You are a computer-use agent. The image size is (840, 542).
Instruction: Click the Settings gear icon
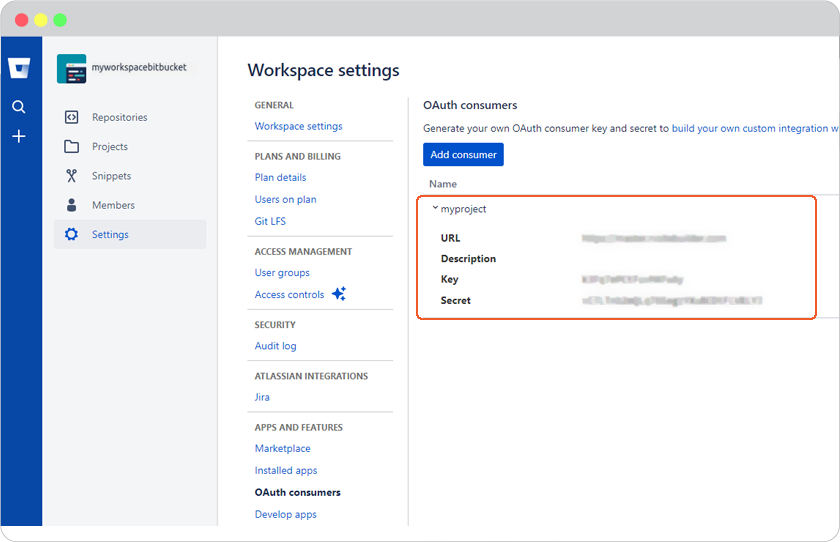pyautogui.click(x=71, y=234)
